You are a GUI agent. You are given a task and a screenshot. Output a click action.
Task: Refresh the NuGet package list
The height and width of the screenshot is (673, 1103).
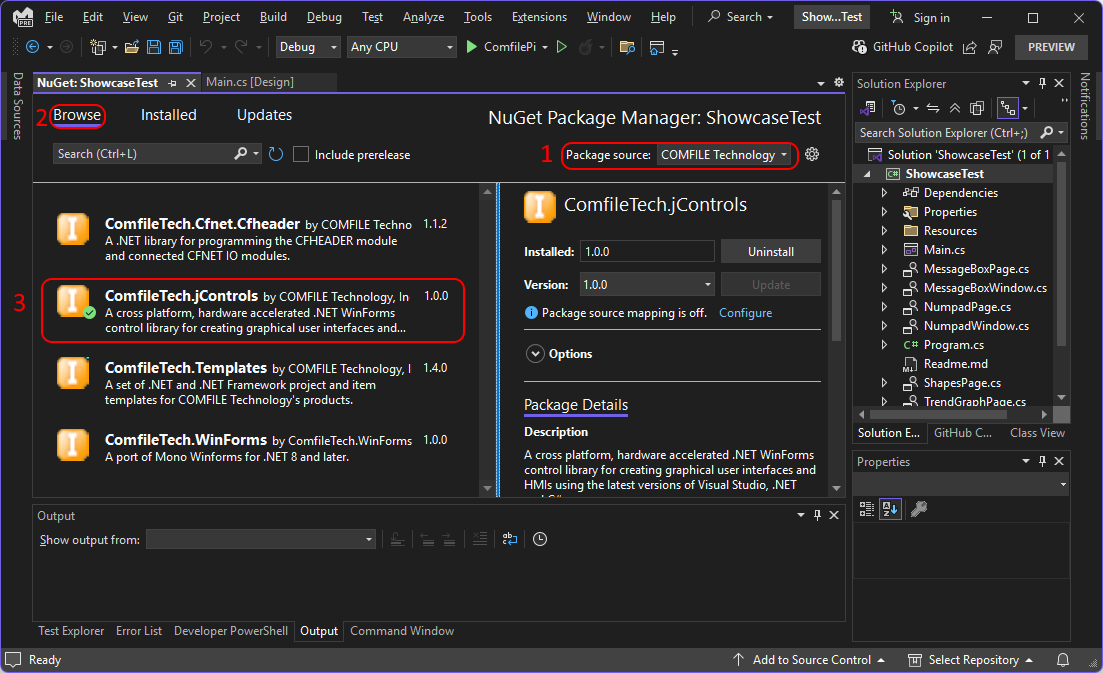276,154
